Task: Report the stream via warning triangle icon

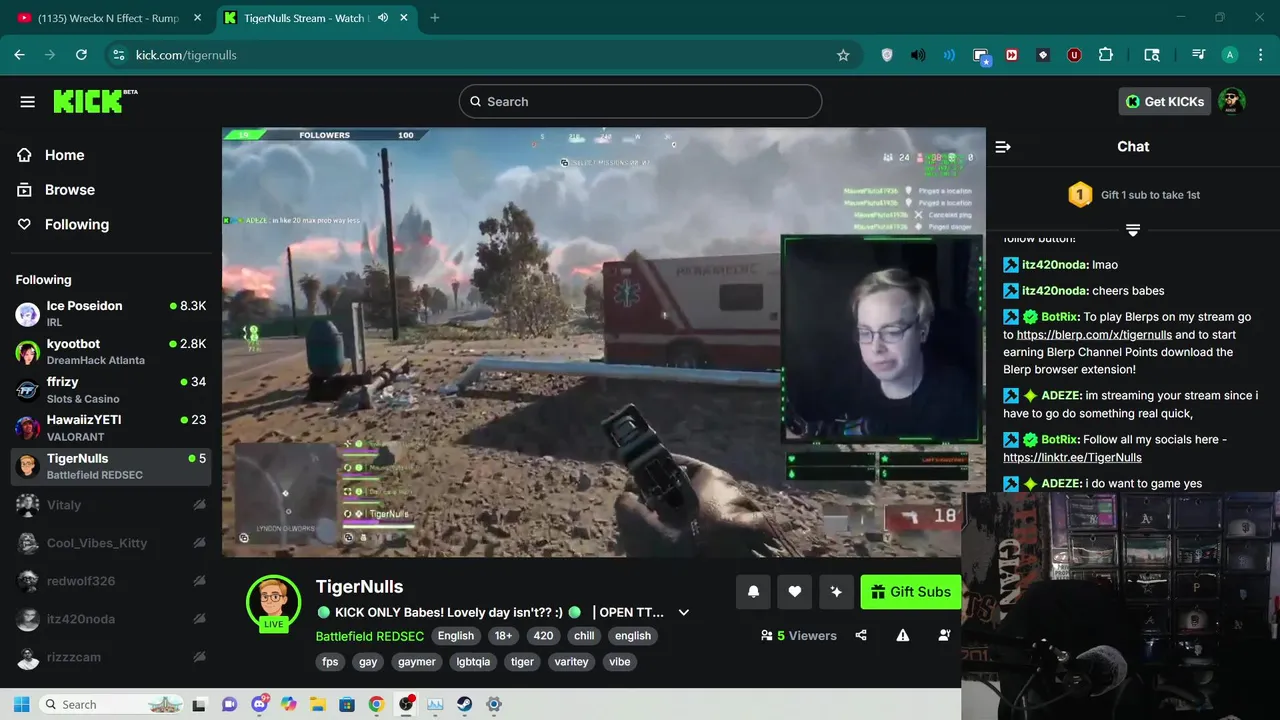Action: pyautogui.click(x=903, y=635)
